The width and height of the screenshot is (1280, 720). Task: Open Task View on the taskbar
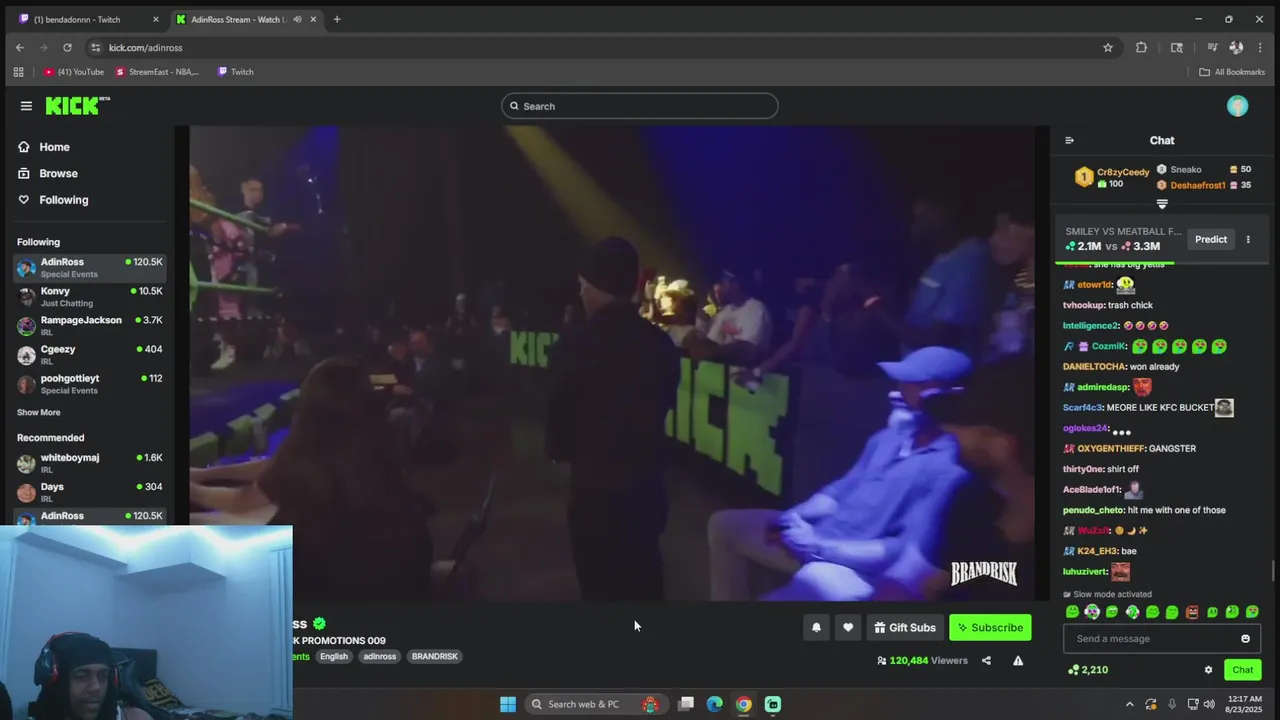click(x=686, y=704)
